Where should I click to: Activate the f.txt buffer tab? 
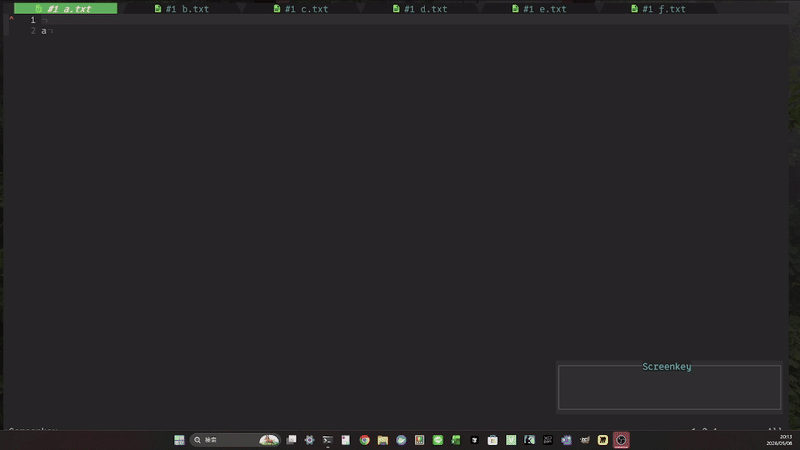(x=658, y=9)
